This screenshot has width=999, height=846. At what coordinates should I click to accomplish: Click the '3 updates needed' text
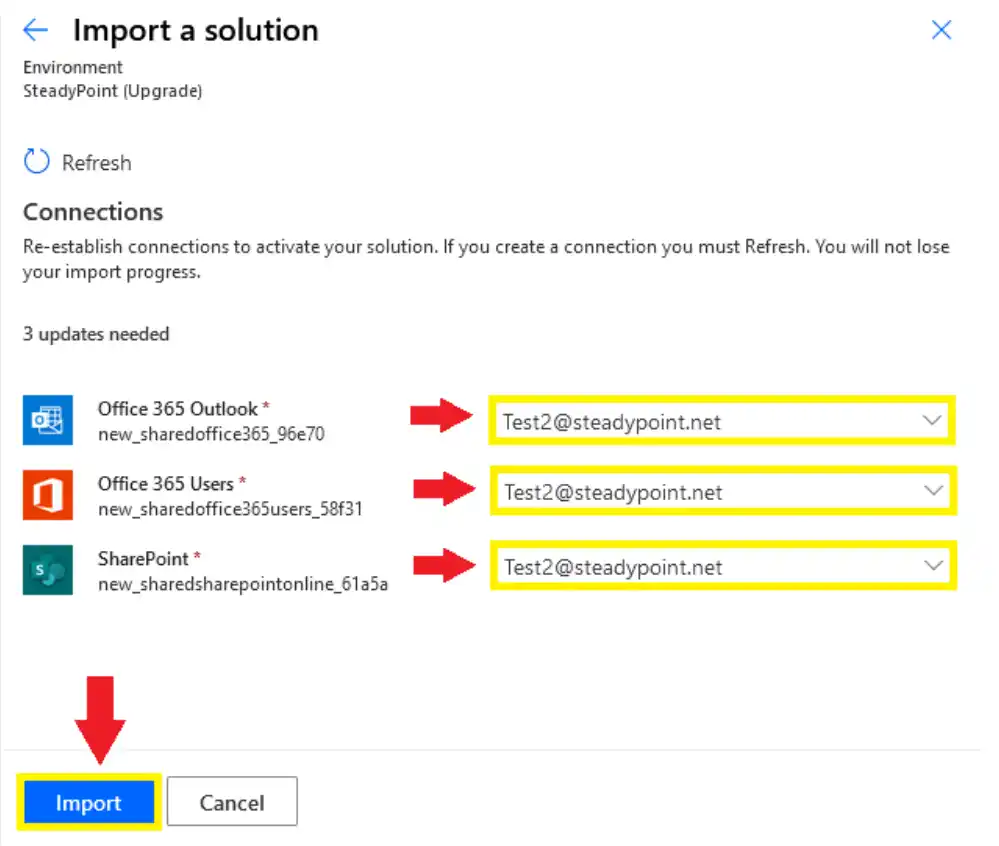96,334
